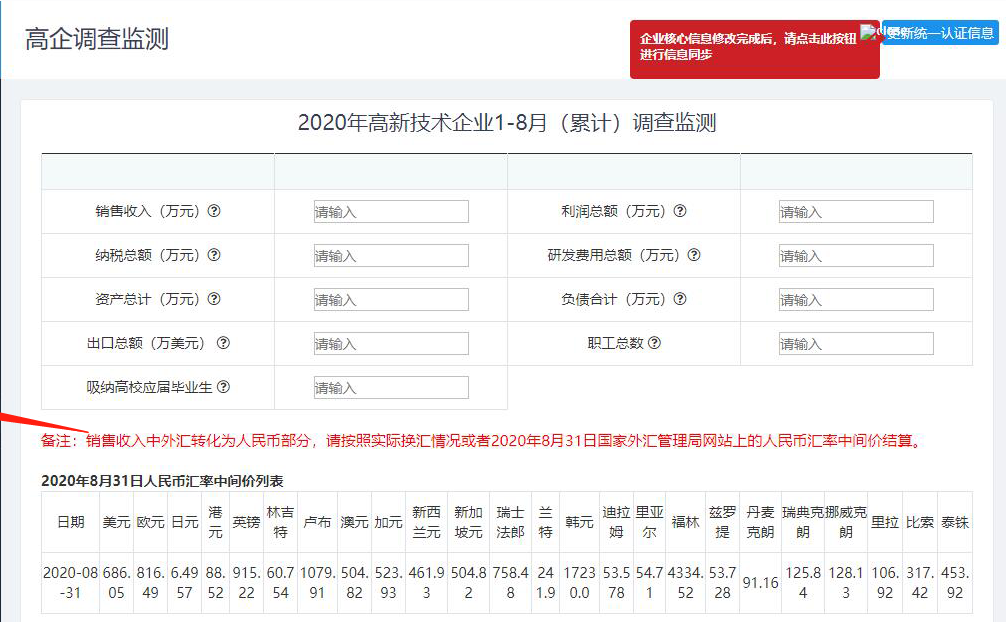The width and height of the screenshot is (1006, 622).
Task: Click the 福林 column header
Action: click(685, 522)
